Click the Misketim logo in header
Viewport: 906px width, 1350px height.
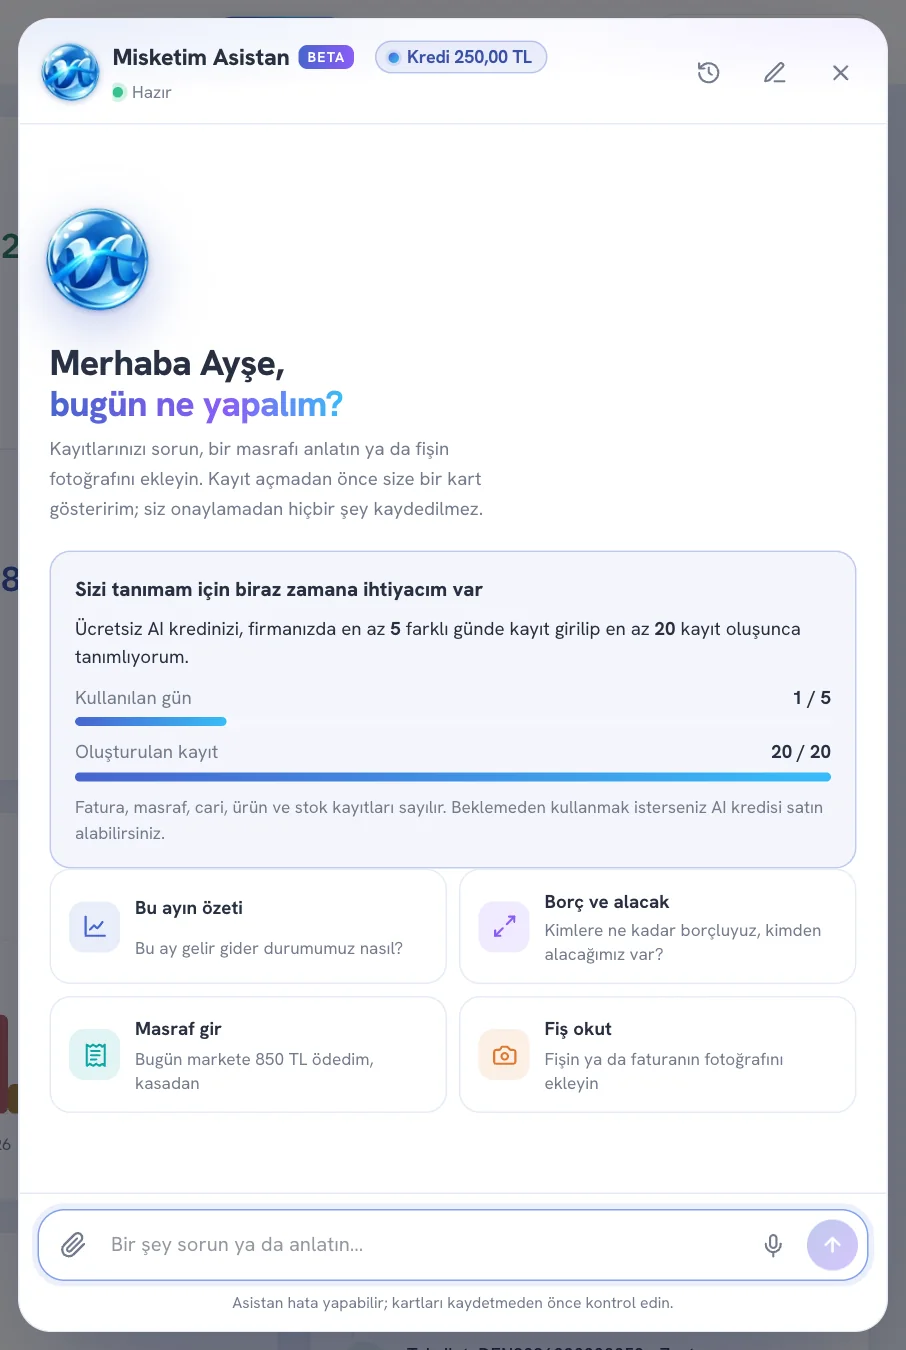click(x=70, y=72)
